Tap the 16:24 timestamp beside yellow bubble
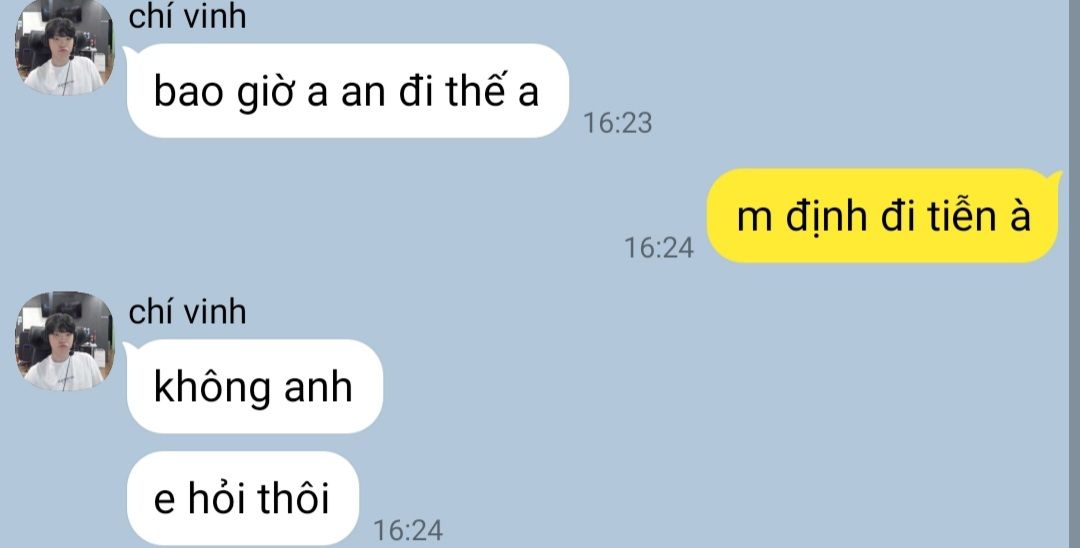 pyautogui.click(x=658, y=248)
